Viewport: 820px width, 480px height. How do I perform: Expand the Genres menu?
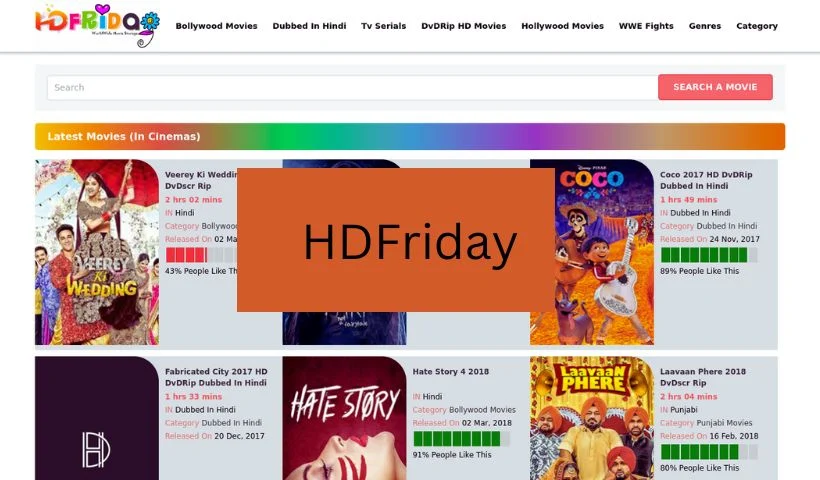(704, 26)
